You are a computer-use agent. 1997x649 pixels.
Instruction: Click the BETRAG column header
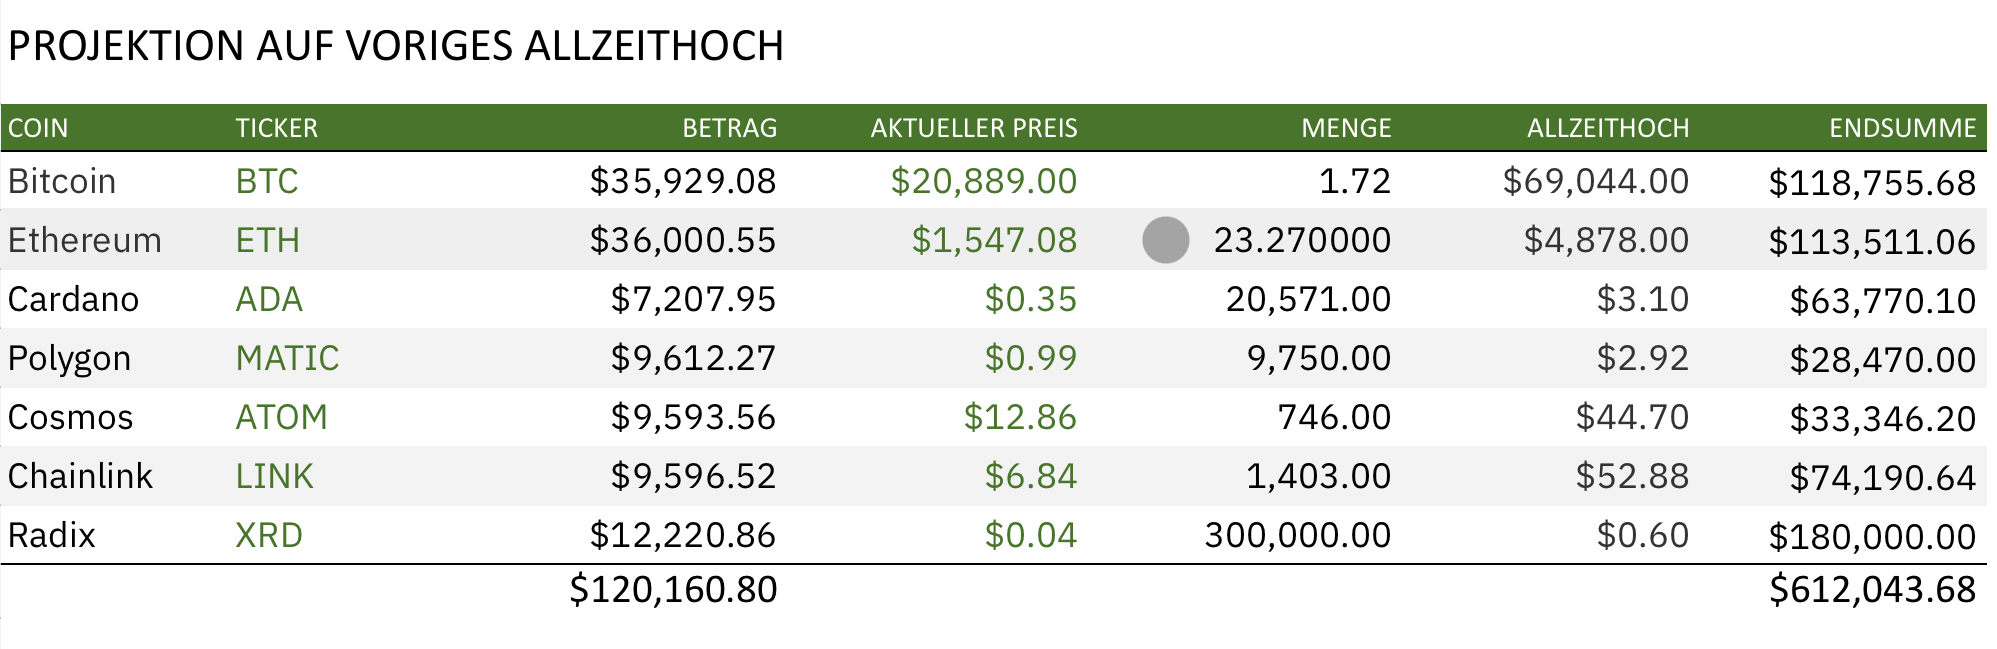pos(729,128)
